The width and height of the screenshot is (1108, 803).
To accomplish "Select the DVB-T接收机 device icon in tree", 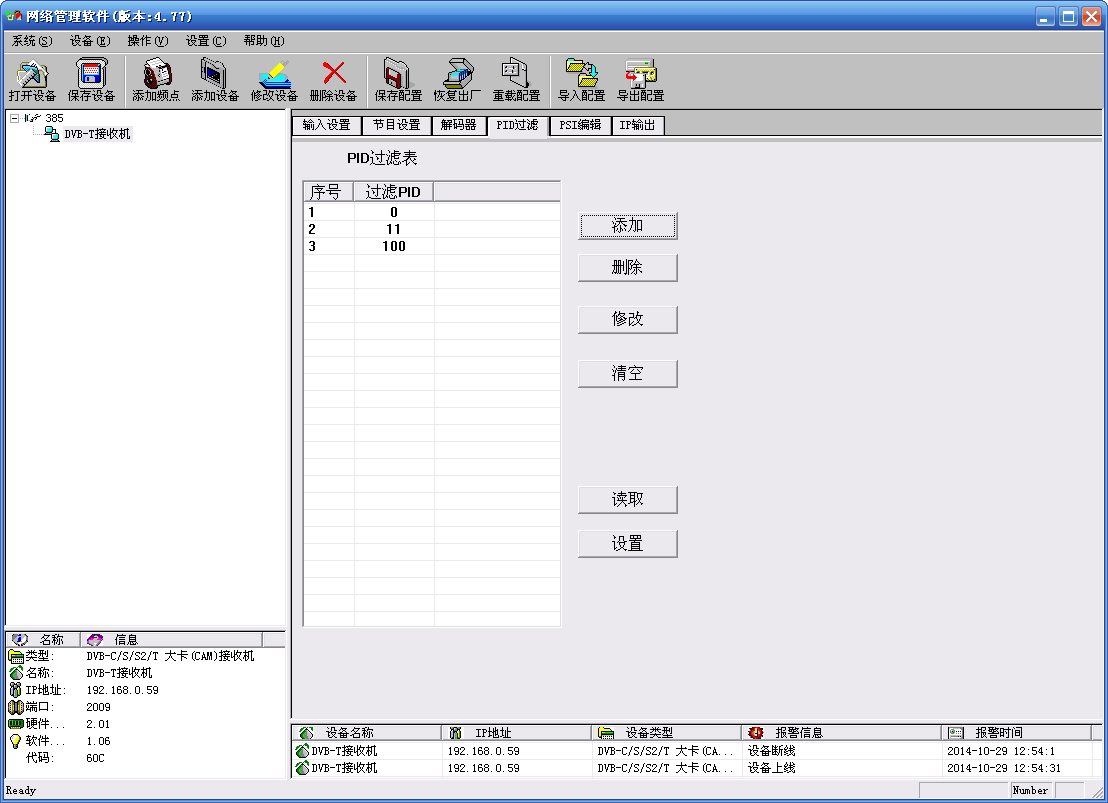I will 52,134.
